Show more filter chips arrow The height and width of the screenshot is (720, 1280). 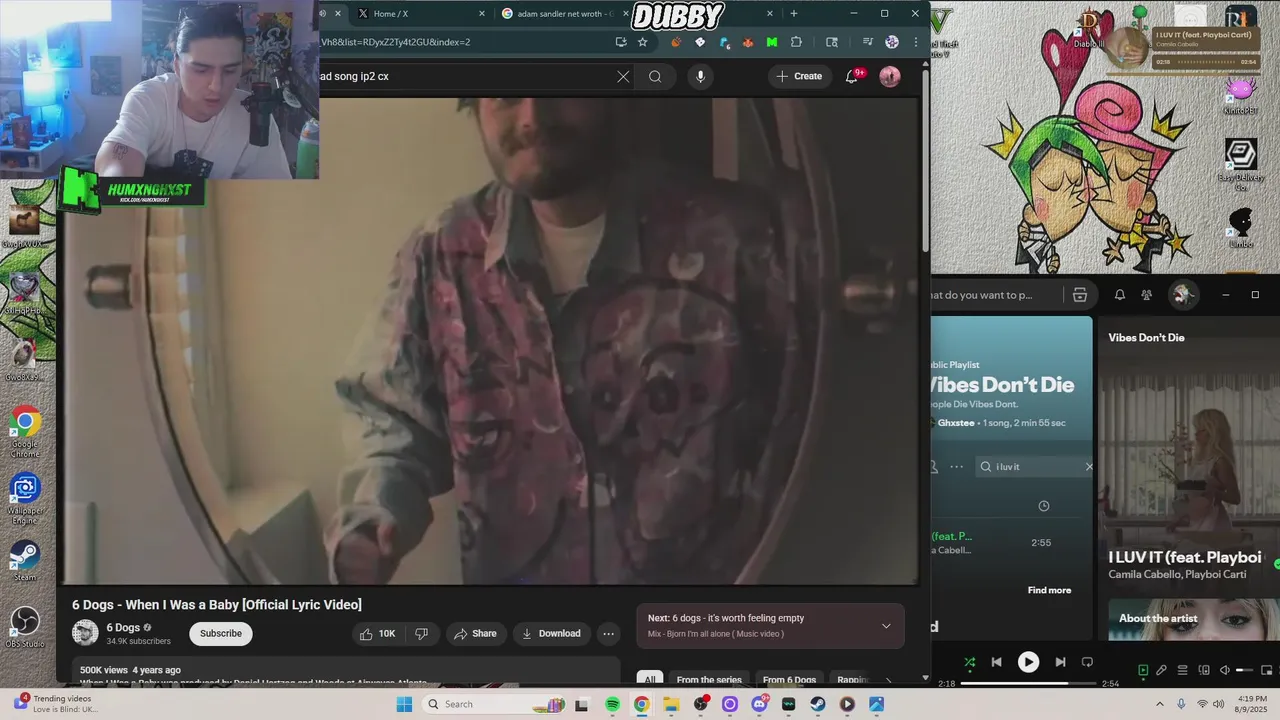tap(888, 680)
